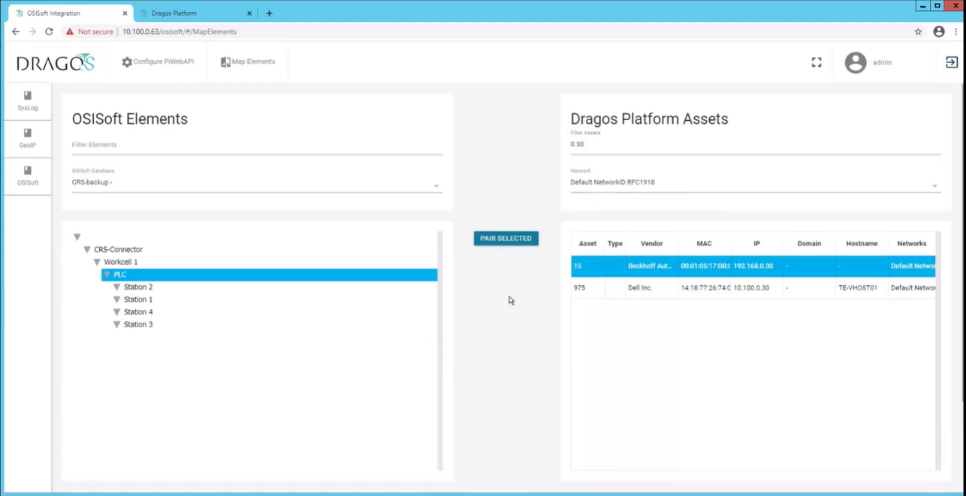Click the Filter Elements input field
This screenshot has width=966, height=496.
[x=257, y=145]
